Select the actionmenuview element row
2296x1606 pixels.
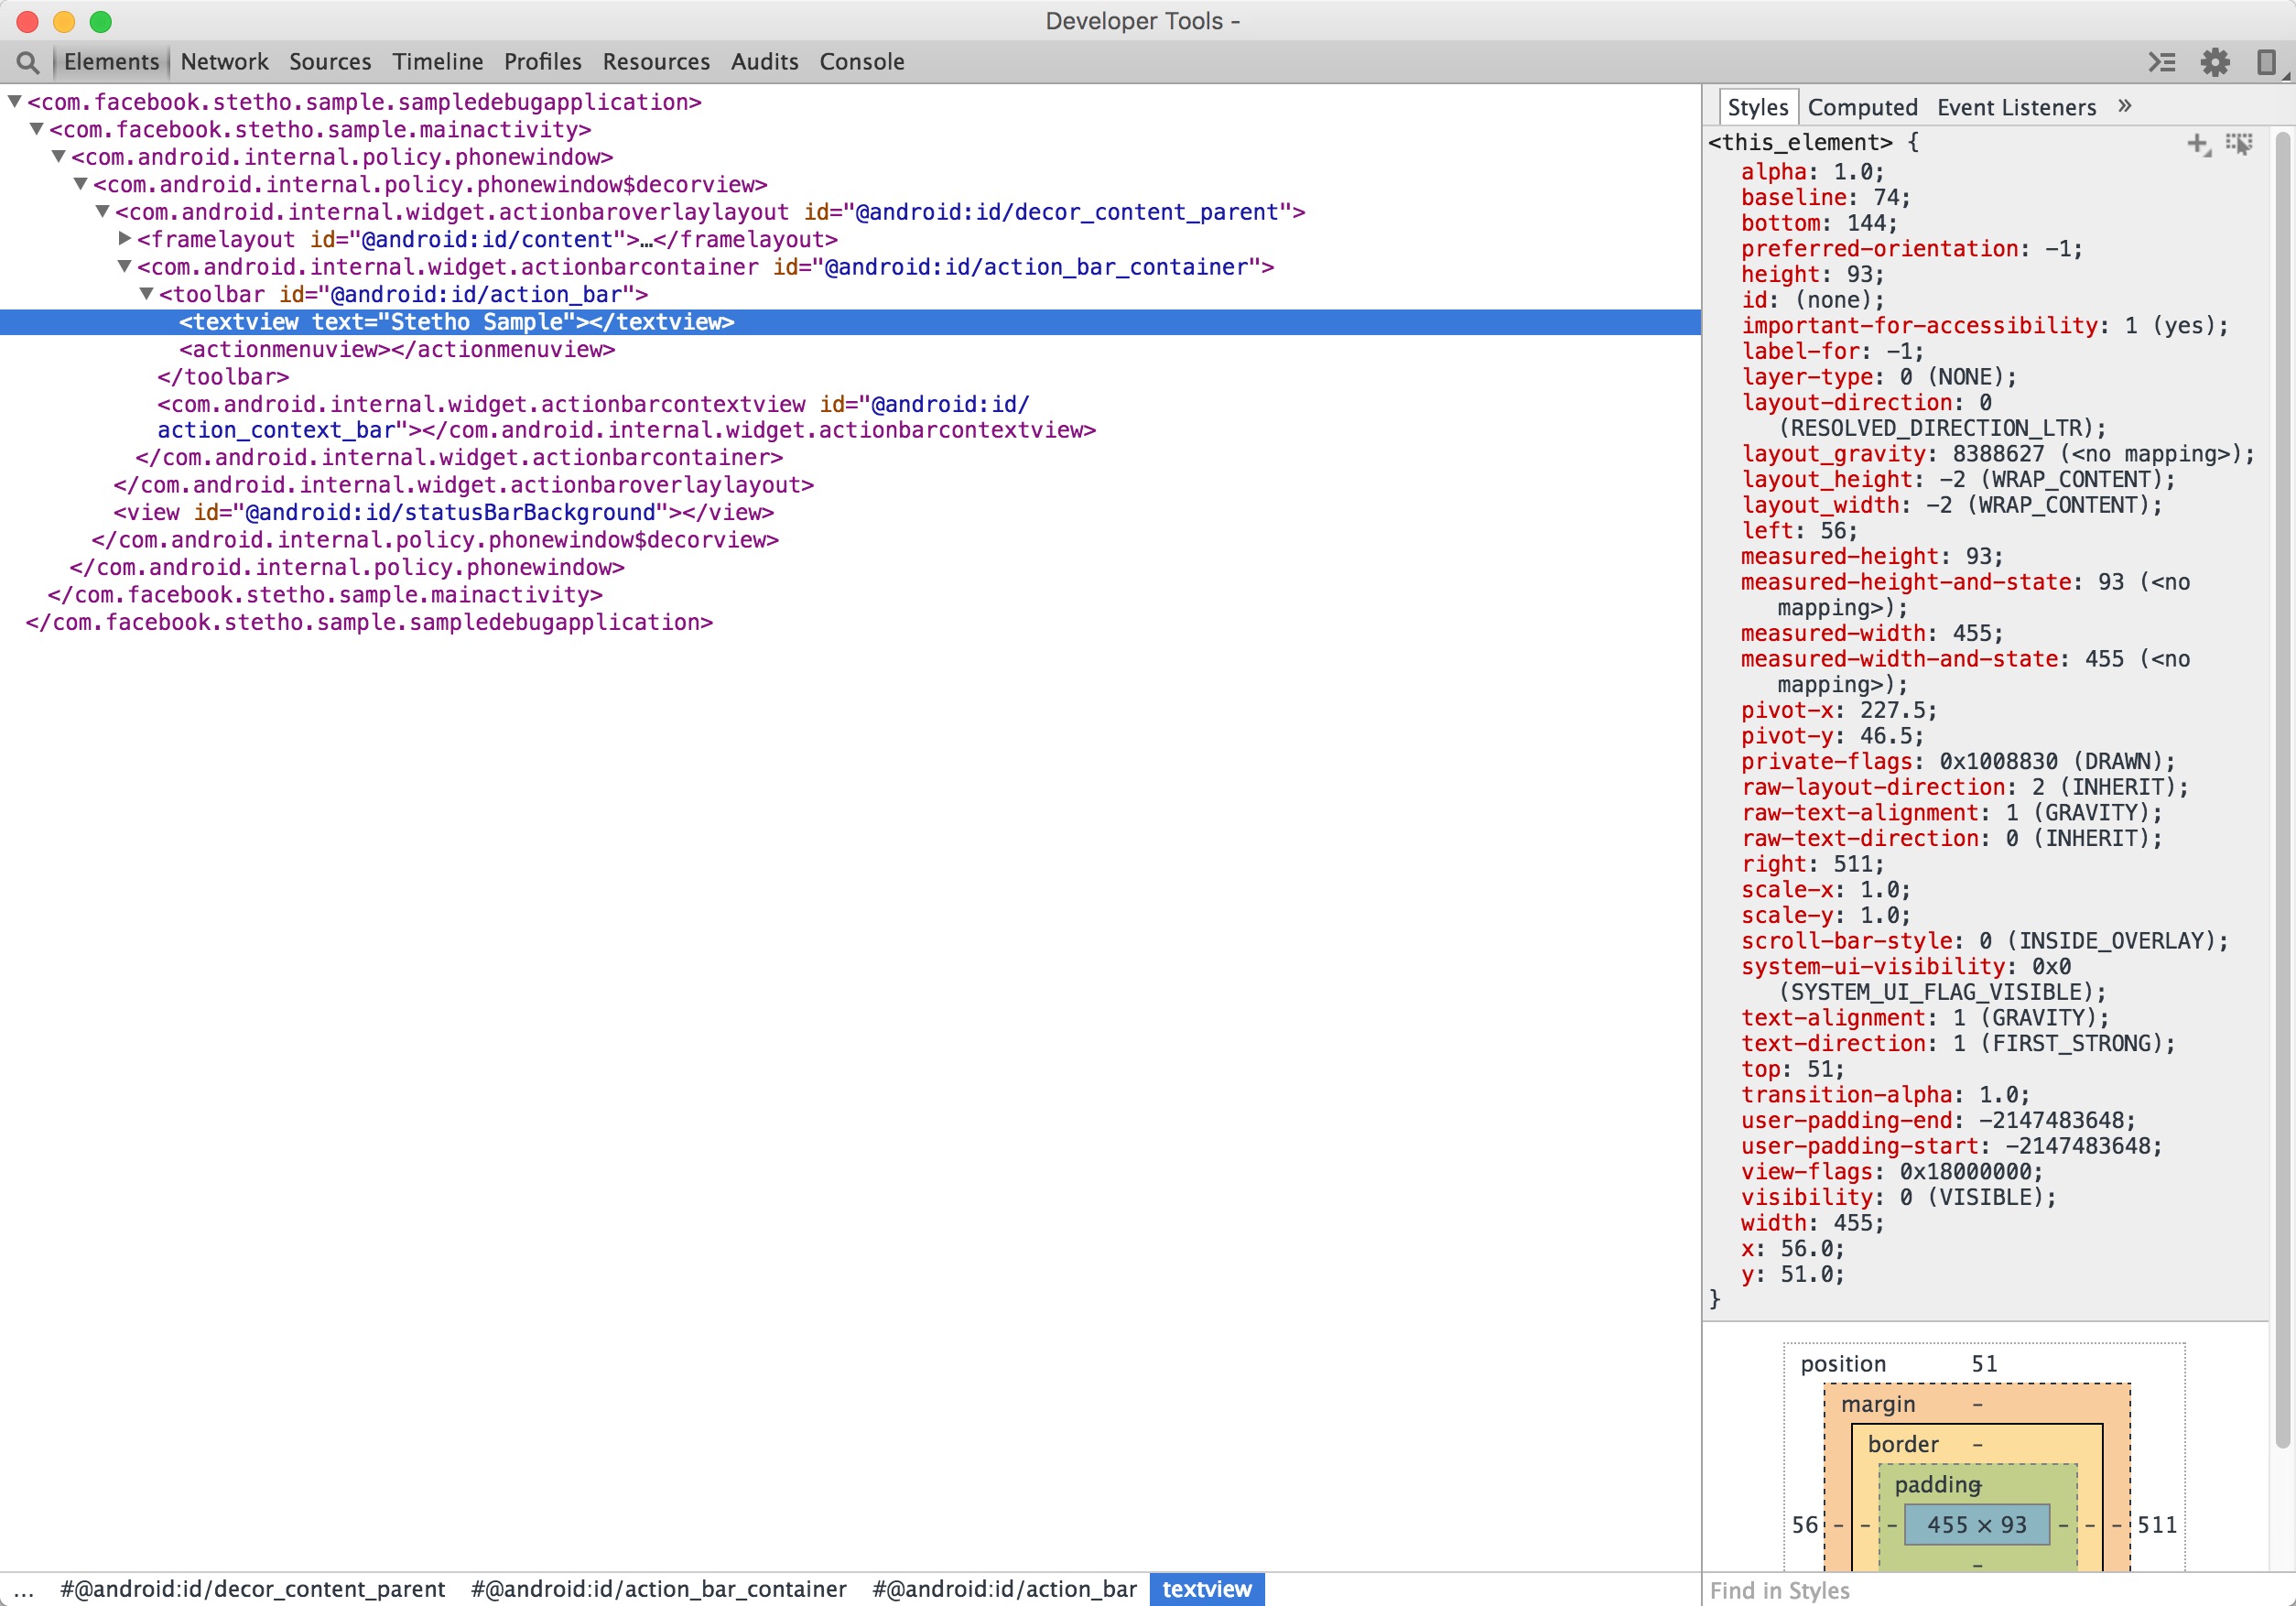(x=397, y=349)
